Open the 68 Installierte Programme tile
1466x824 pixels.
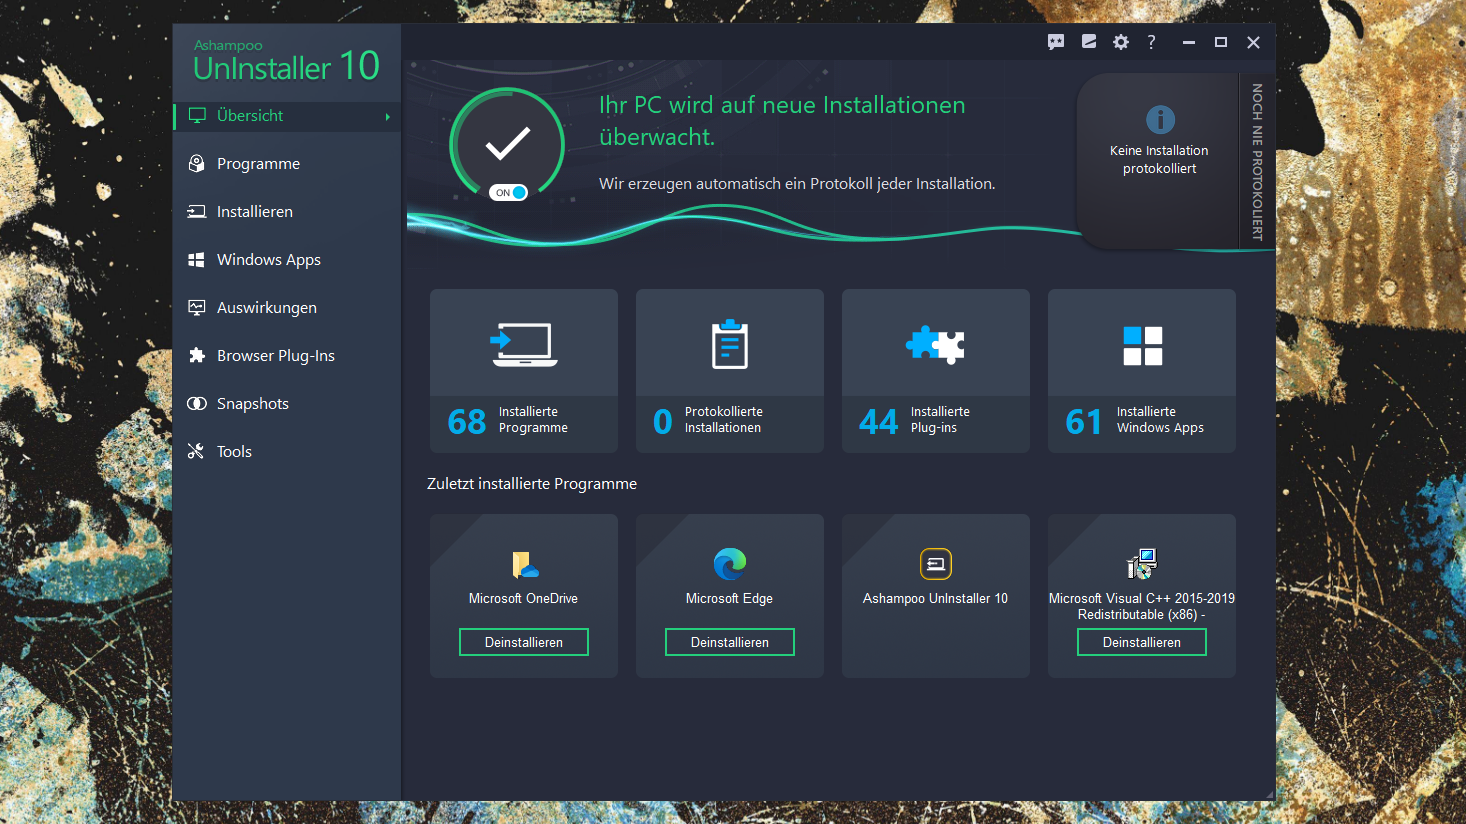[x=524, y=371]
